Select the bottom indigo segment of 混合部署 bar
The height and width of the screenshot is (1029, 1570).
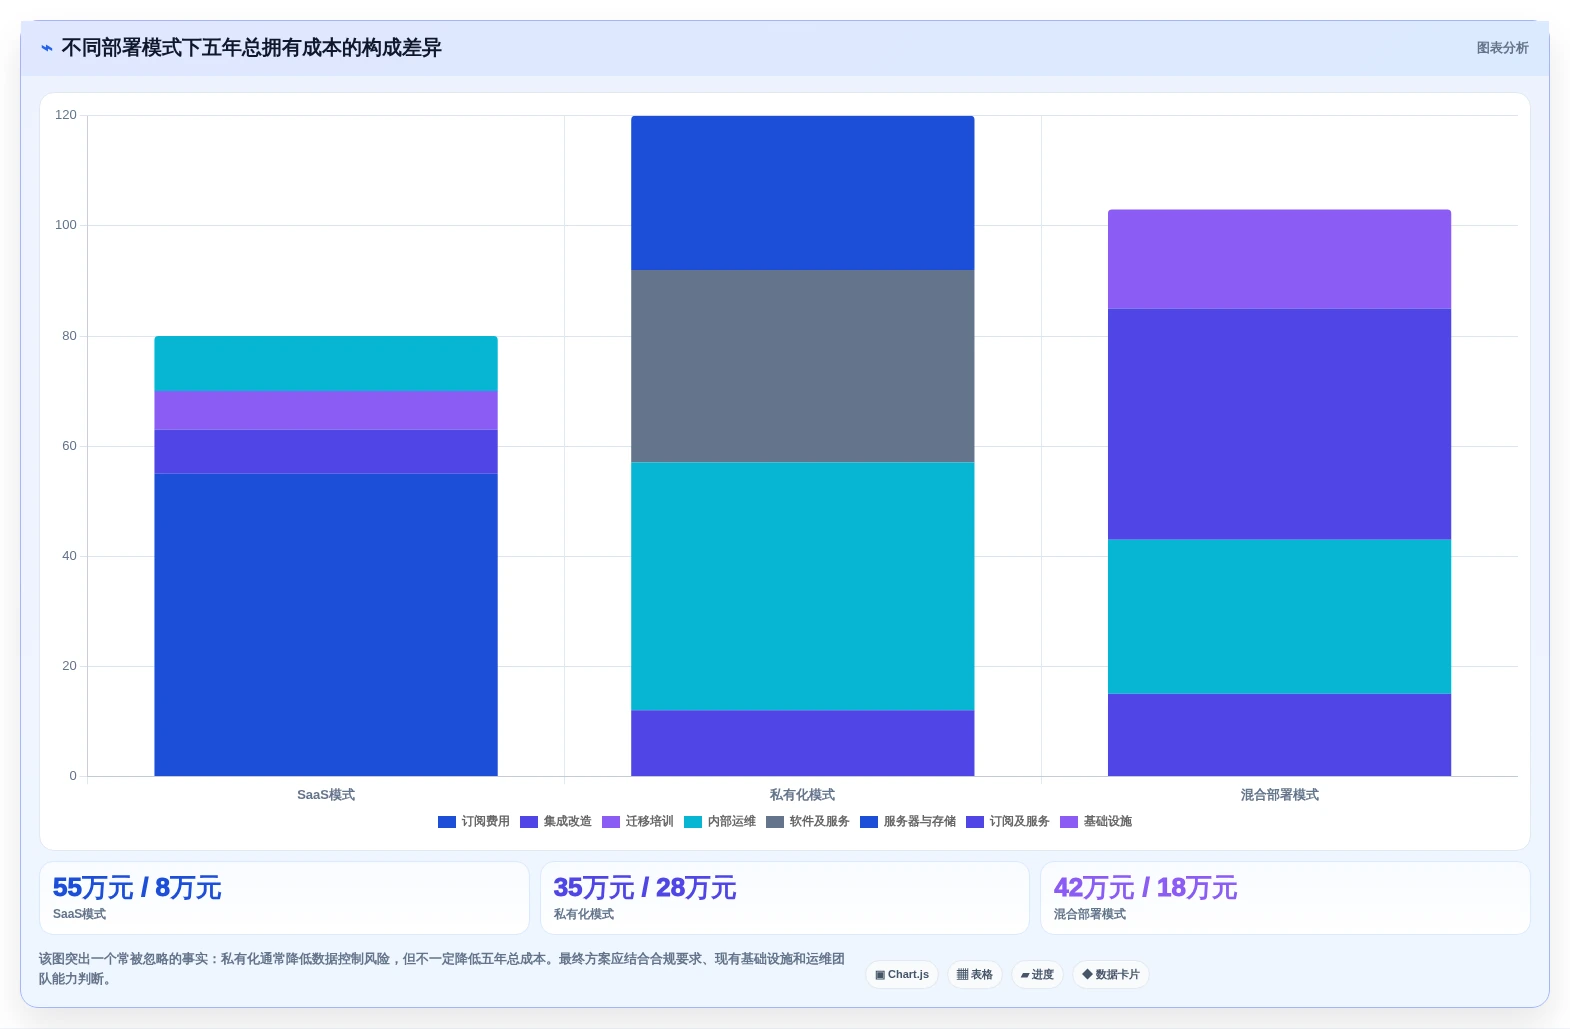[x=1280, y=735]
